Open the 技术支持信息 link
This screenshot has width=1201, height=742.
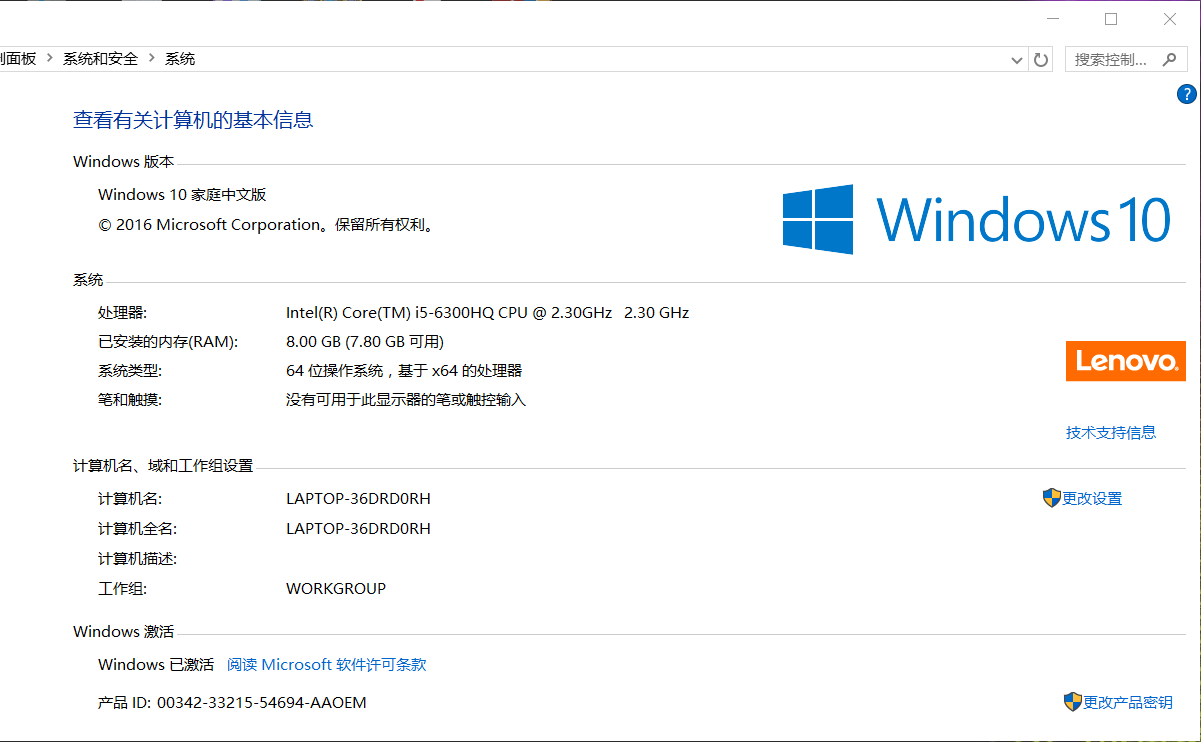tap(1111, 432)
